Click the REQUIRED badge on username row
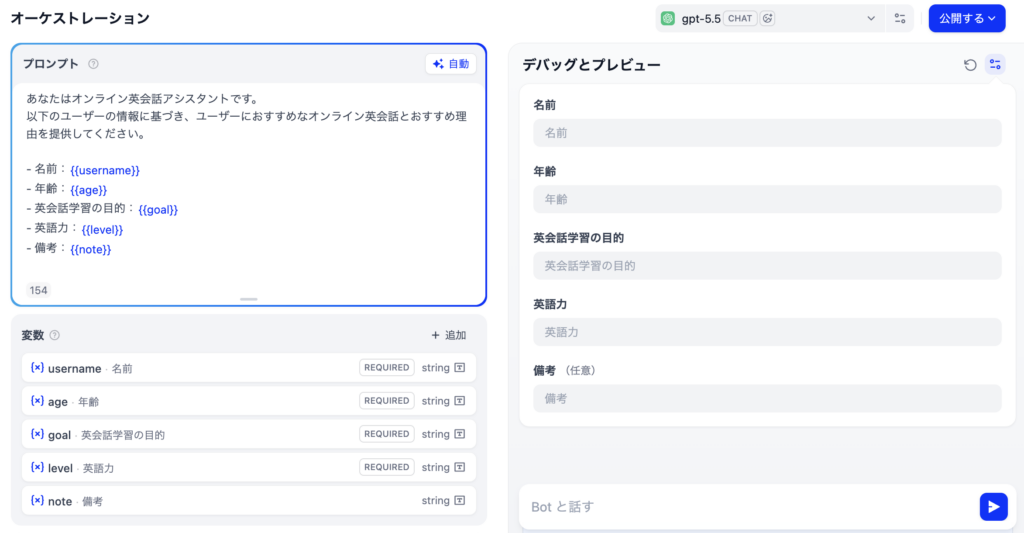This screenshot has height=533, width=1024. point(387,368)
